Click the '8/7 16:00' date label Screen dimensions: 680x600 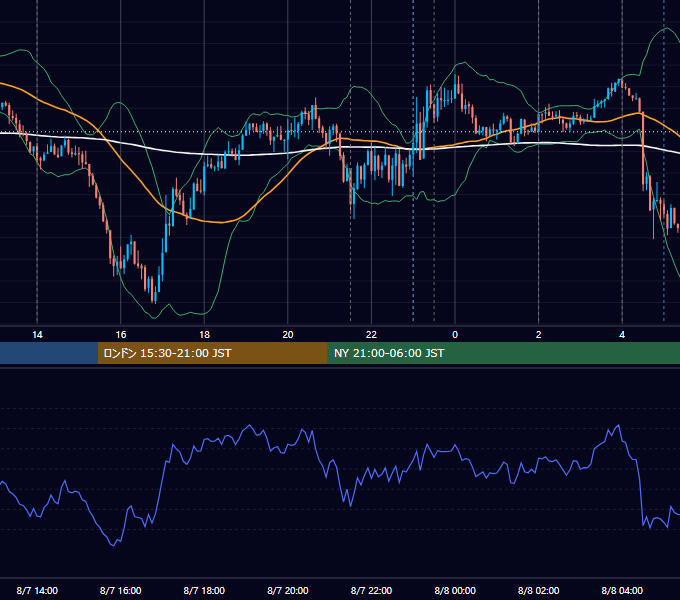tap(121, 590)
